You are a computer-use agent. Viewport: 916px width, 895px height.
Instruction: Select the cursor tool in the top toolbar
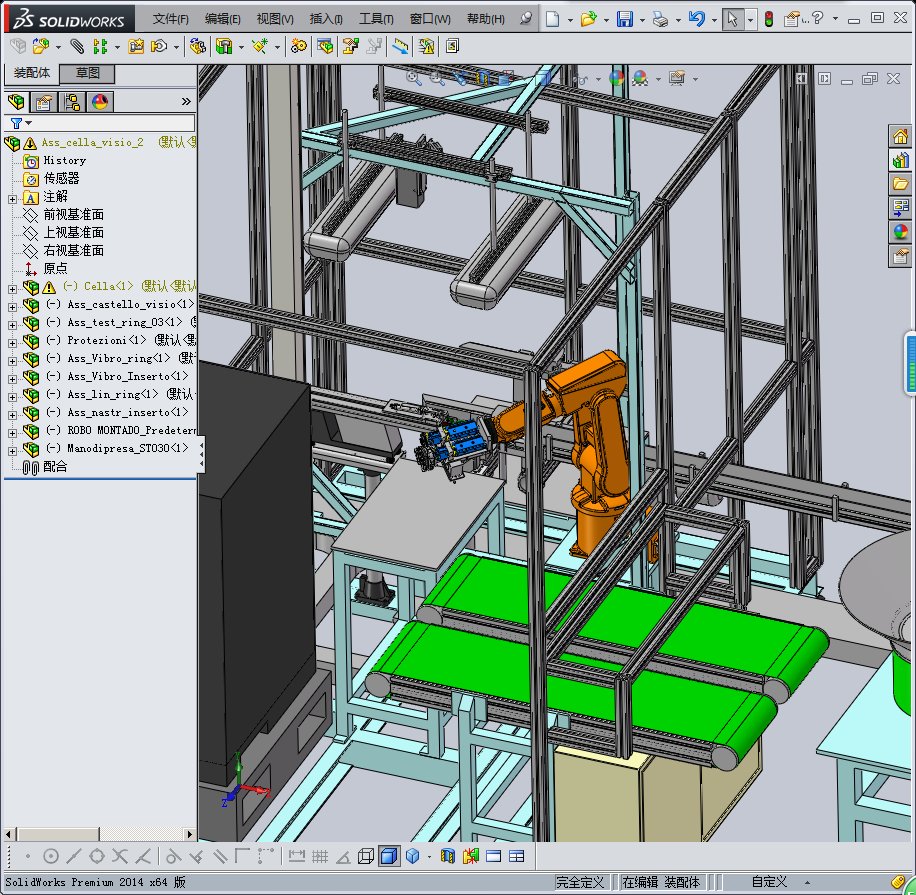click(733, 19)
